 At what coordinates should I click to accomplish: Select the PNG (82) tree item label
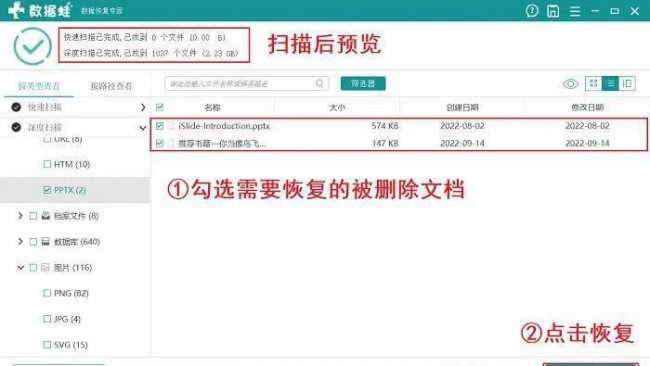coord(71,293)
